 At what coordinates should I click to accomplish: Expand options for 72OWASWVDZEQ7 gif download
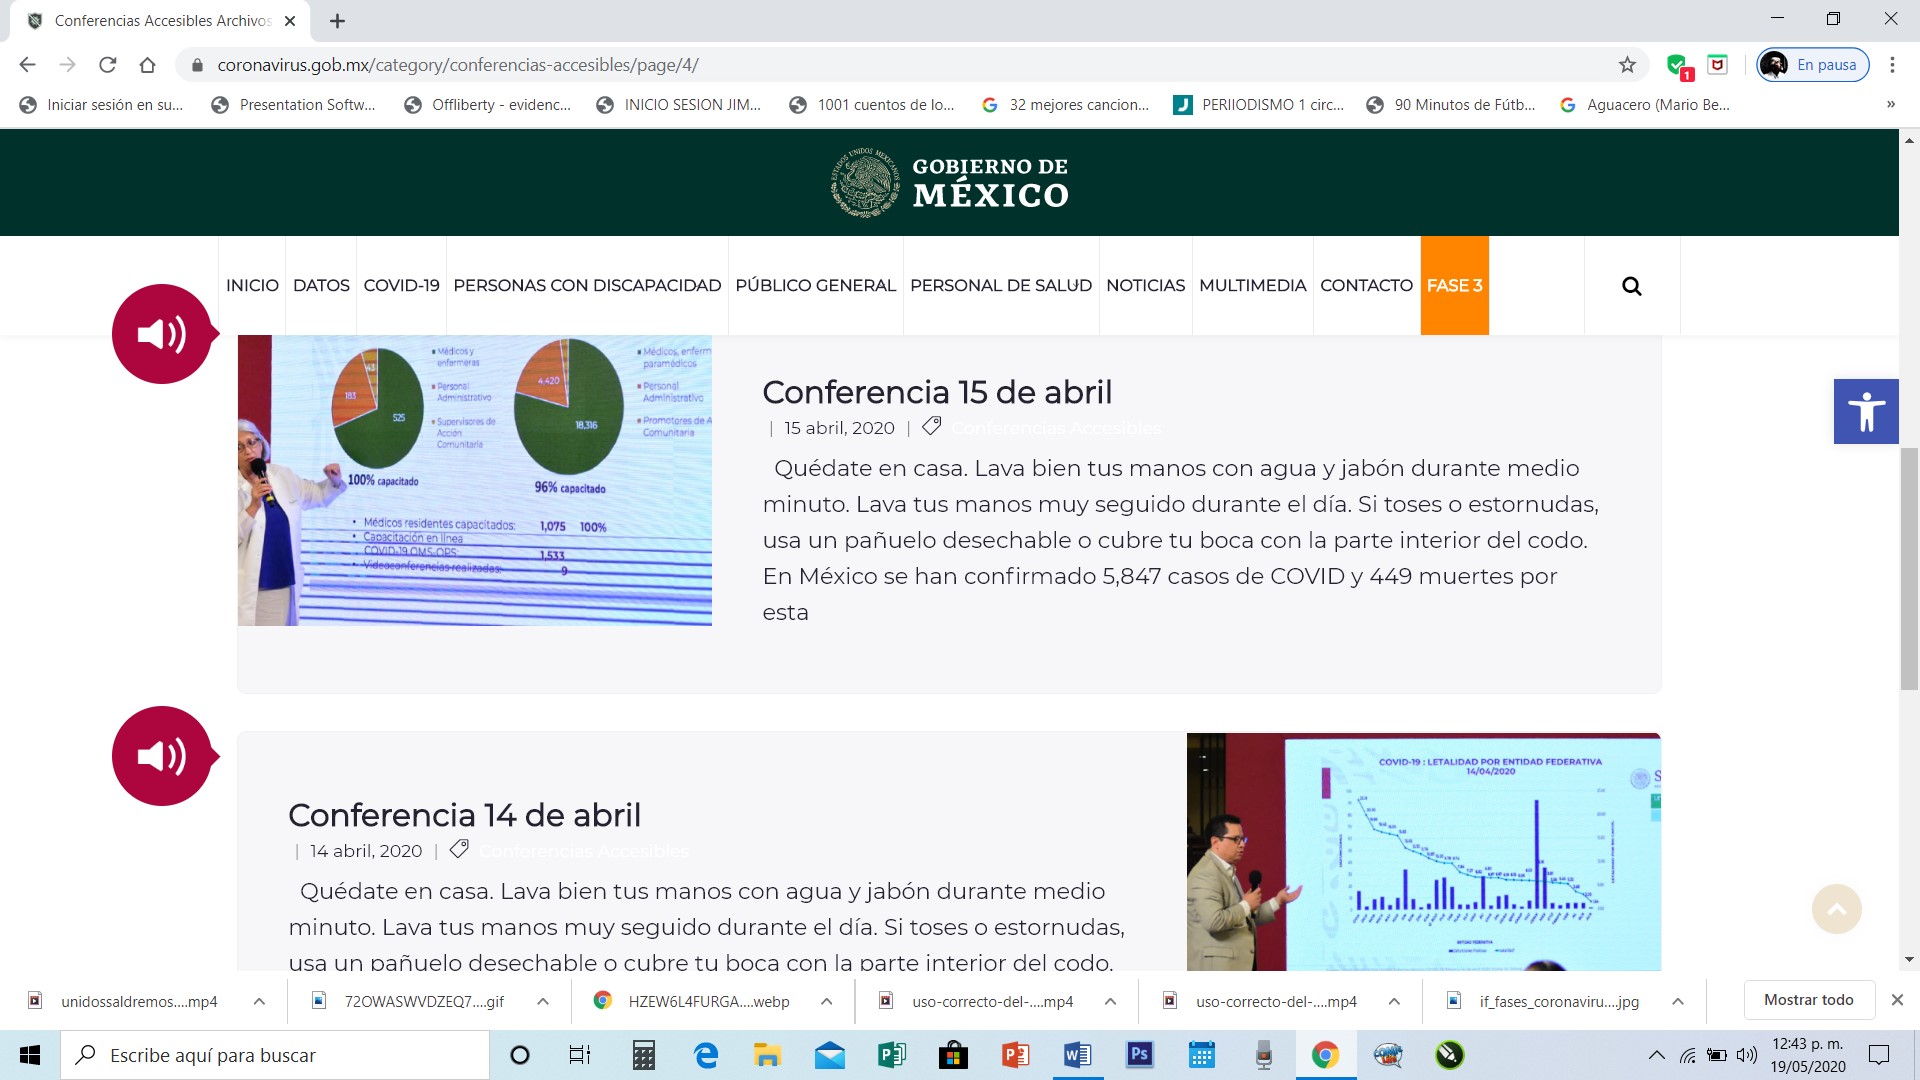click(x=543, y=1001)
